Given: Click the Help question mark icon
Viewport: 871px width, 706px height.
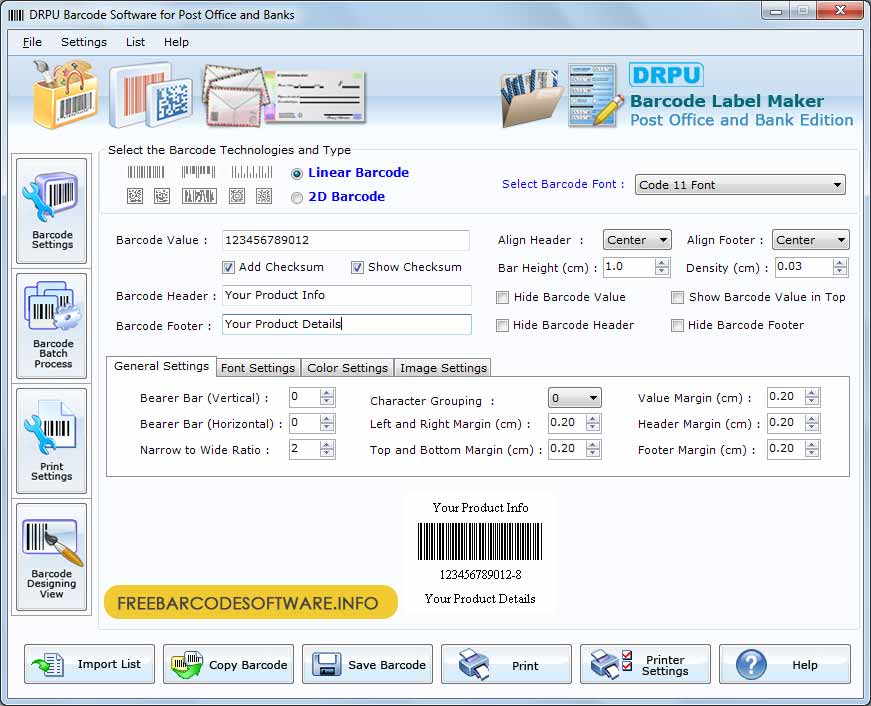Looking at the screenshot, I should [x=751, y=664].
